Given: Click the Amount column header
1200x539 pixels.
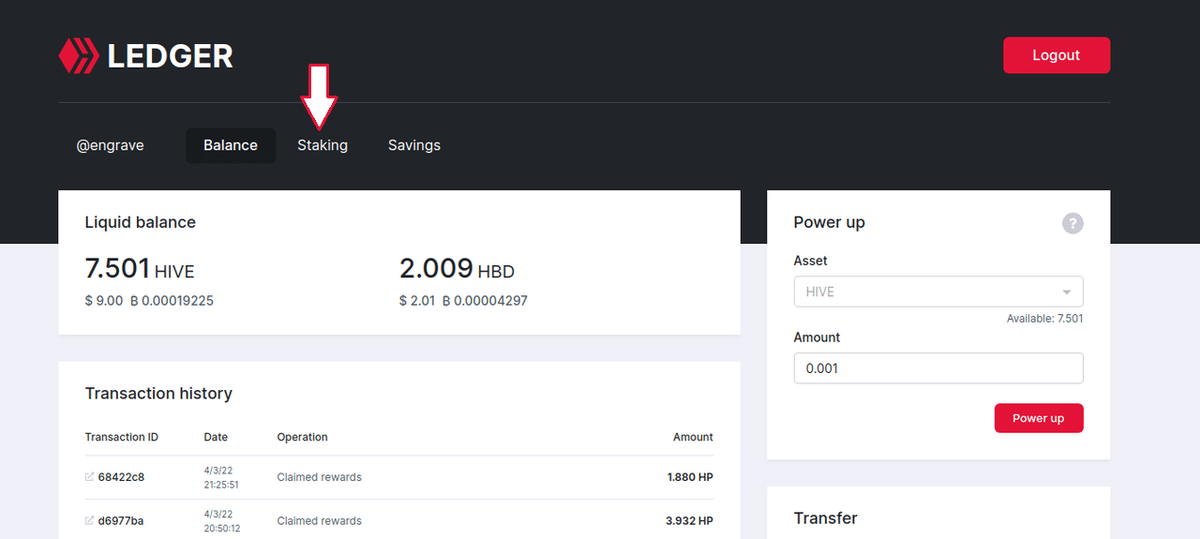Looking at the screenshot, I should 693,437.
